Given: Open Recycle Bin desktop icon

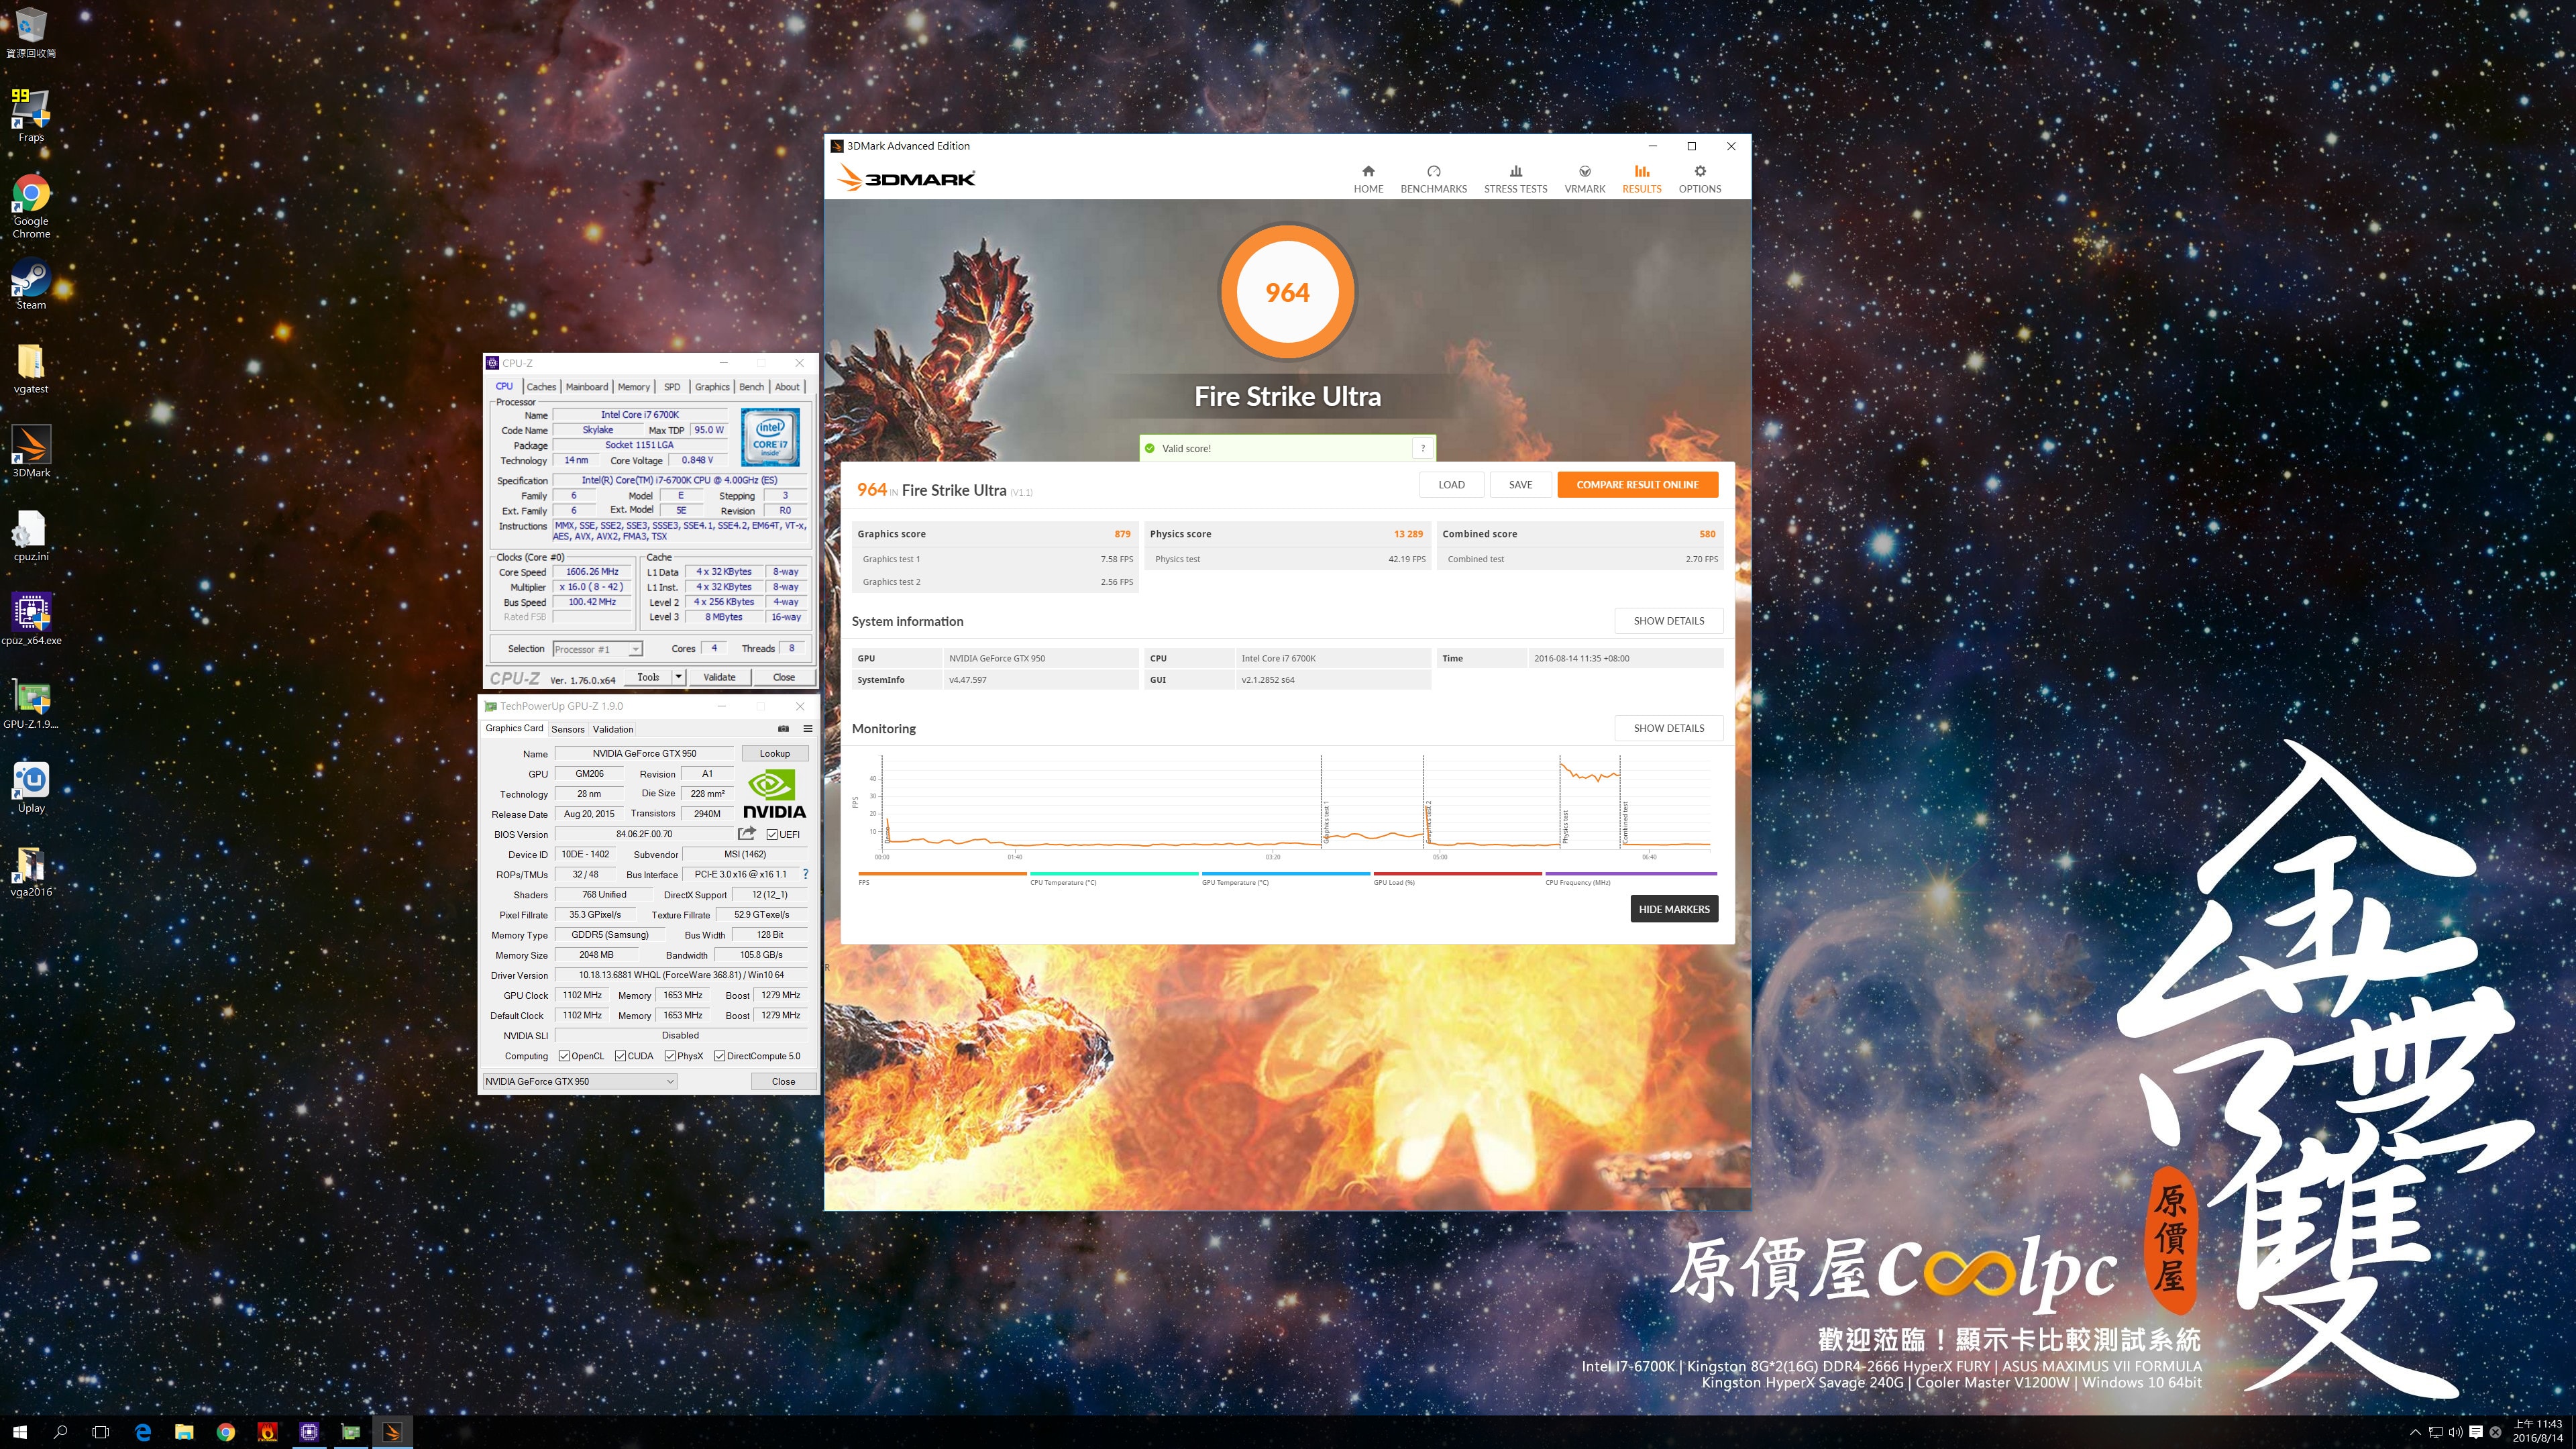Looking at the screenshot, I should 31,32.
